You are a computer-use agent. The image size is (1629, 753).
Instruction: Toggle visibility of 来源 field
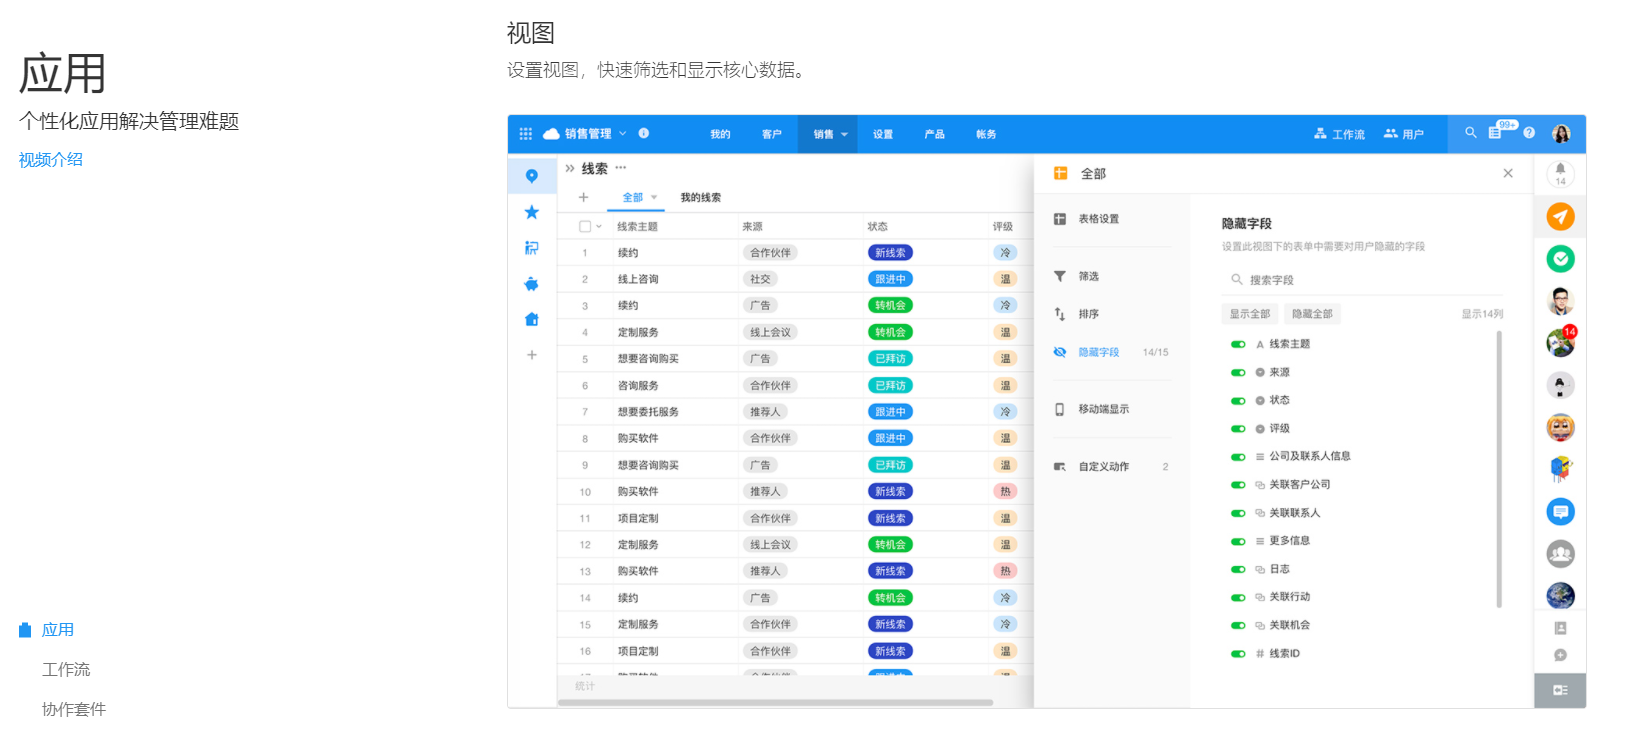click(x=1238, y=372)
